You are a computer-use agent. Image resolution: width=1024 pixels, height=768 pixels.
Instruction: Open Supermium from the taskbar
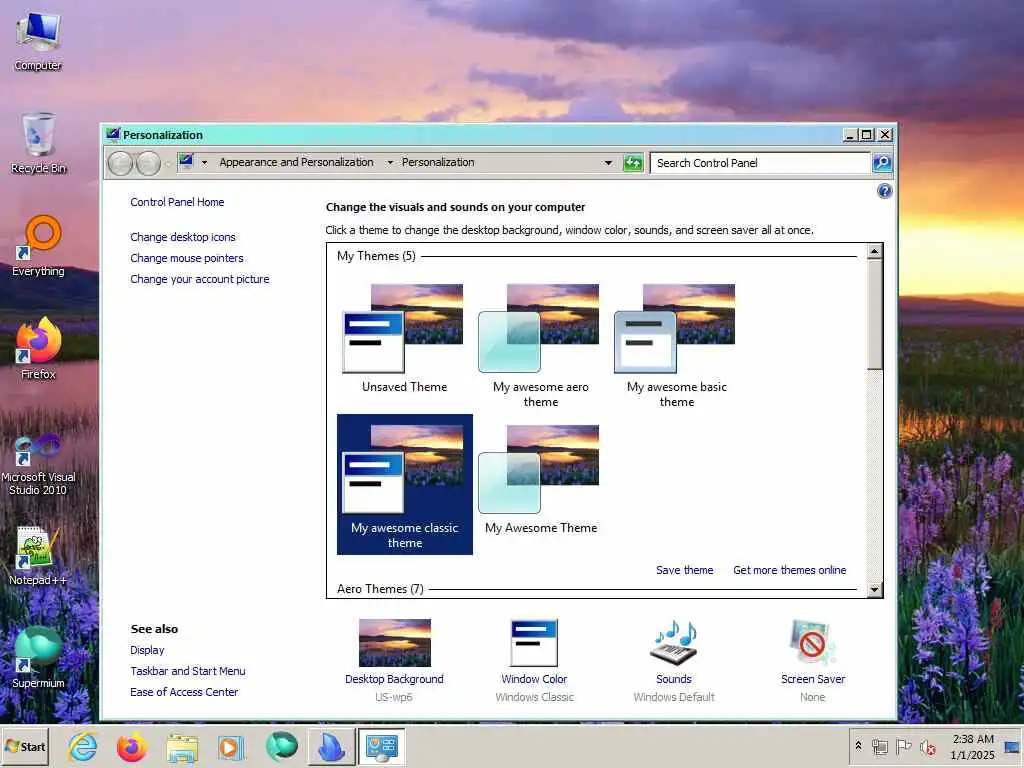click(x=281, y=747)
